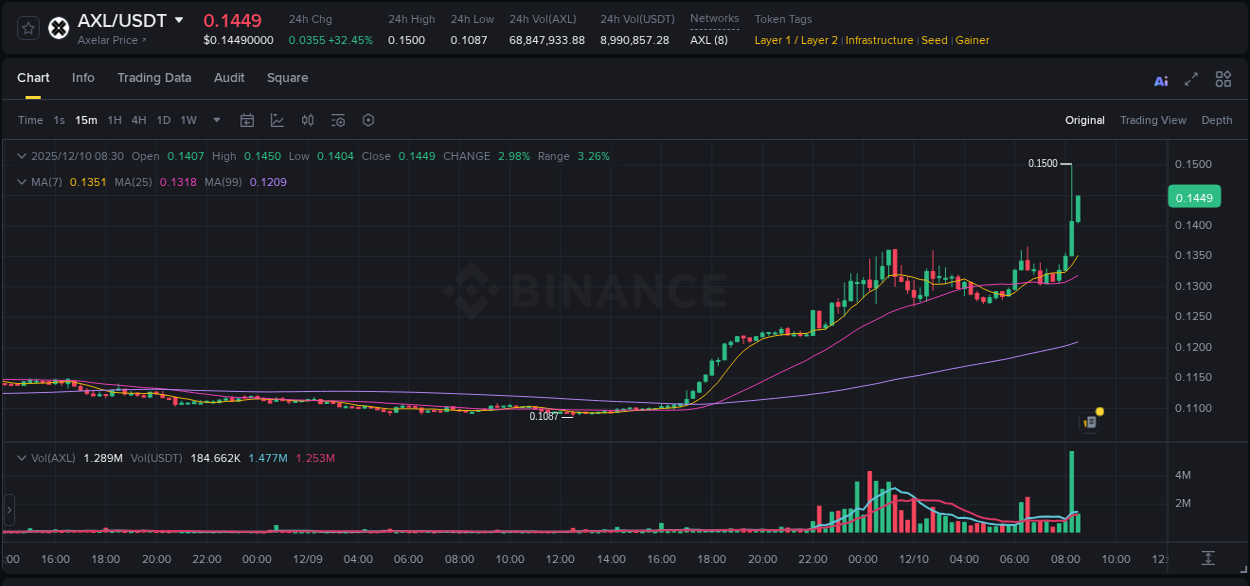Favorite AXL/USDT with the star icon
The height and width of the screenshot is (586, 1250).
pos(27,27)
